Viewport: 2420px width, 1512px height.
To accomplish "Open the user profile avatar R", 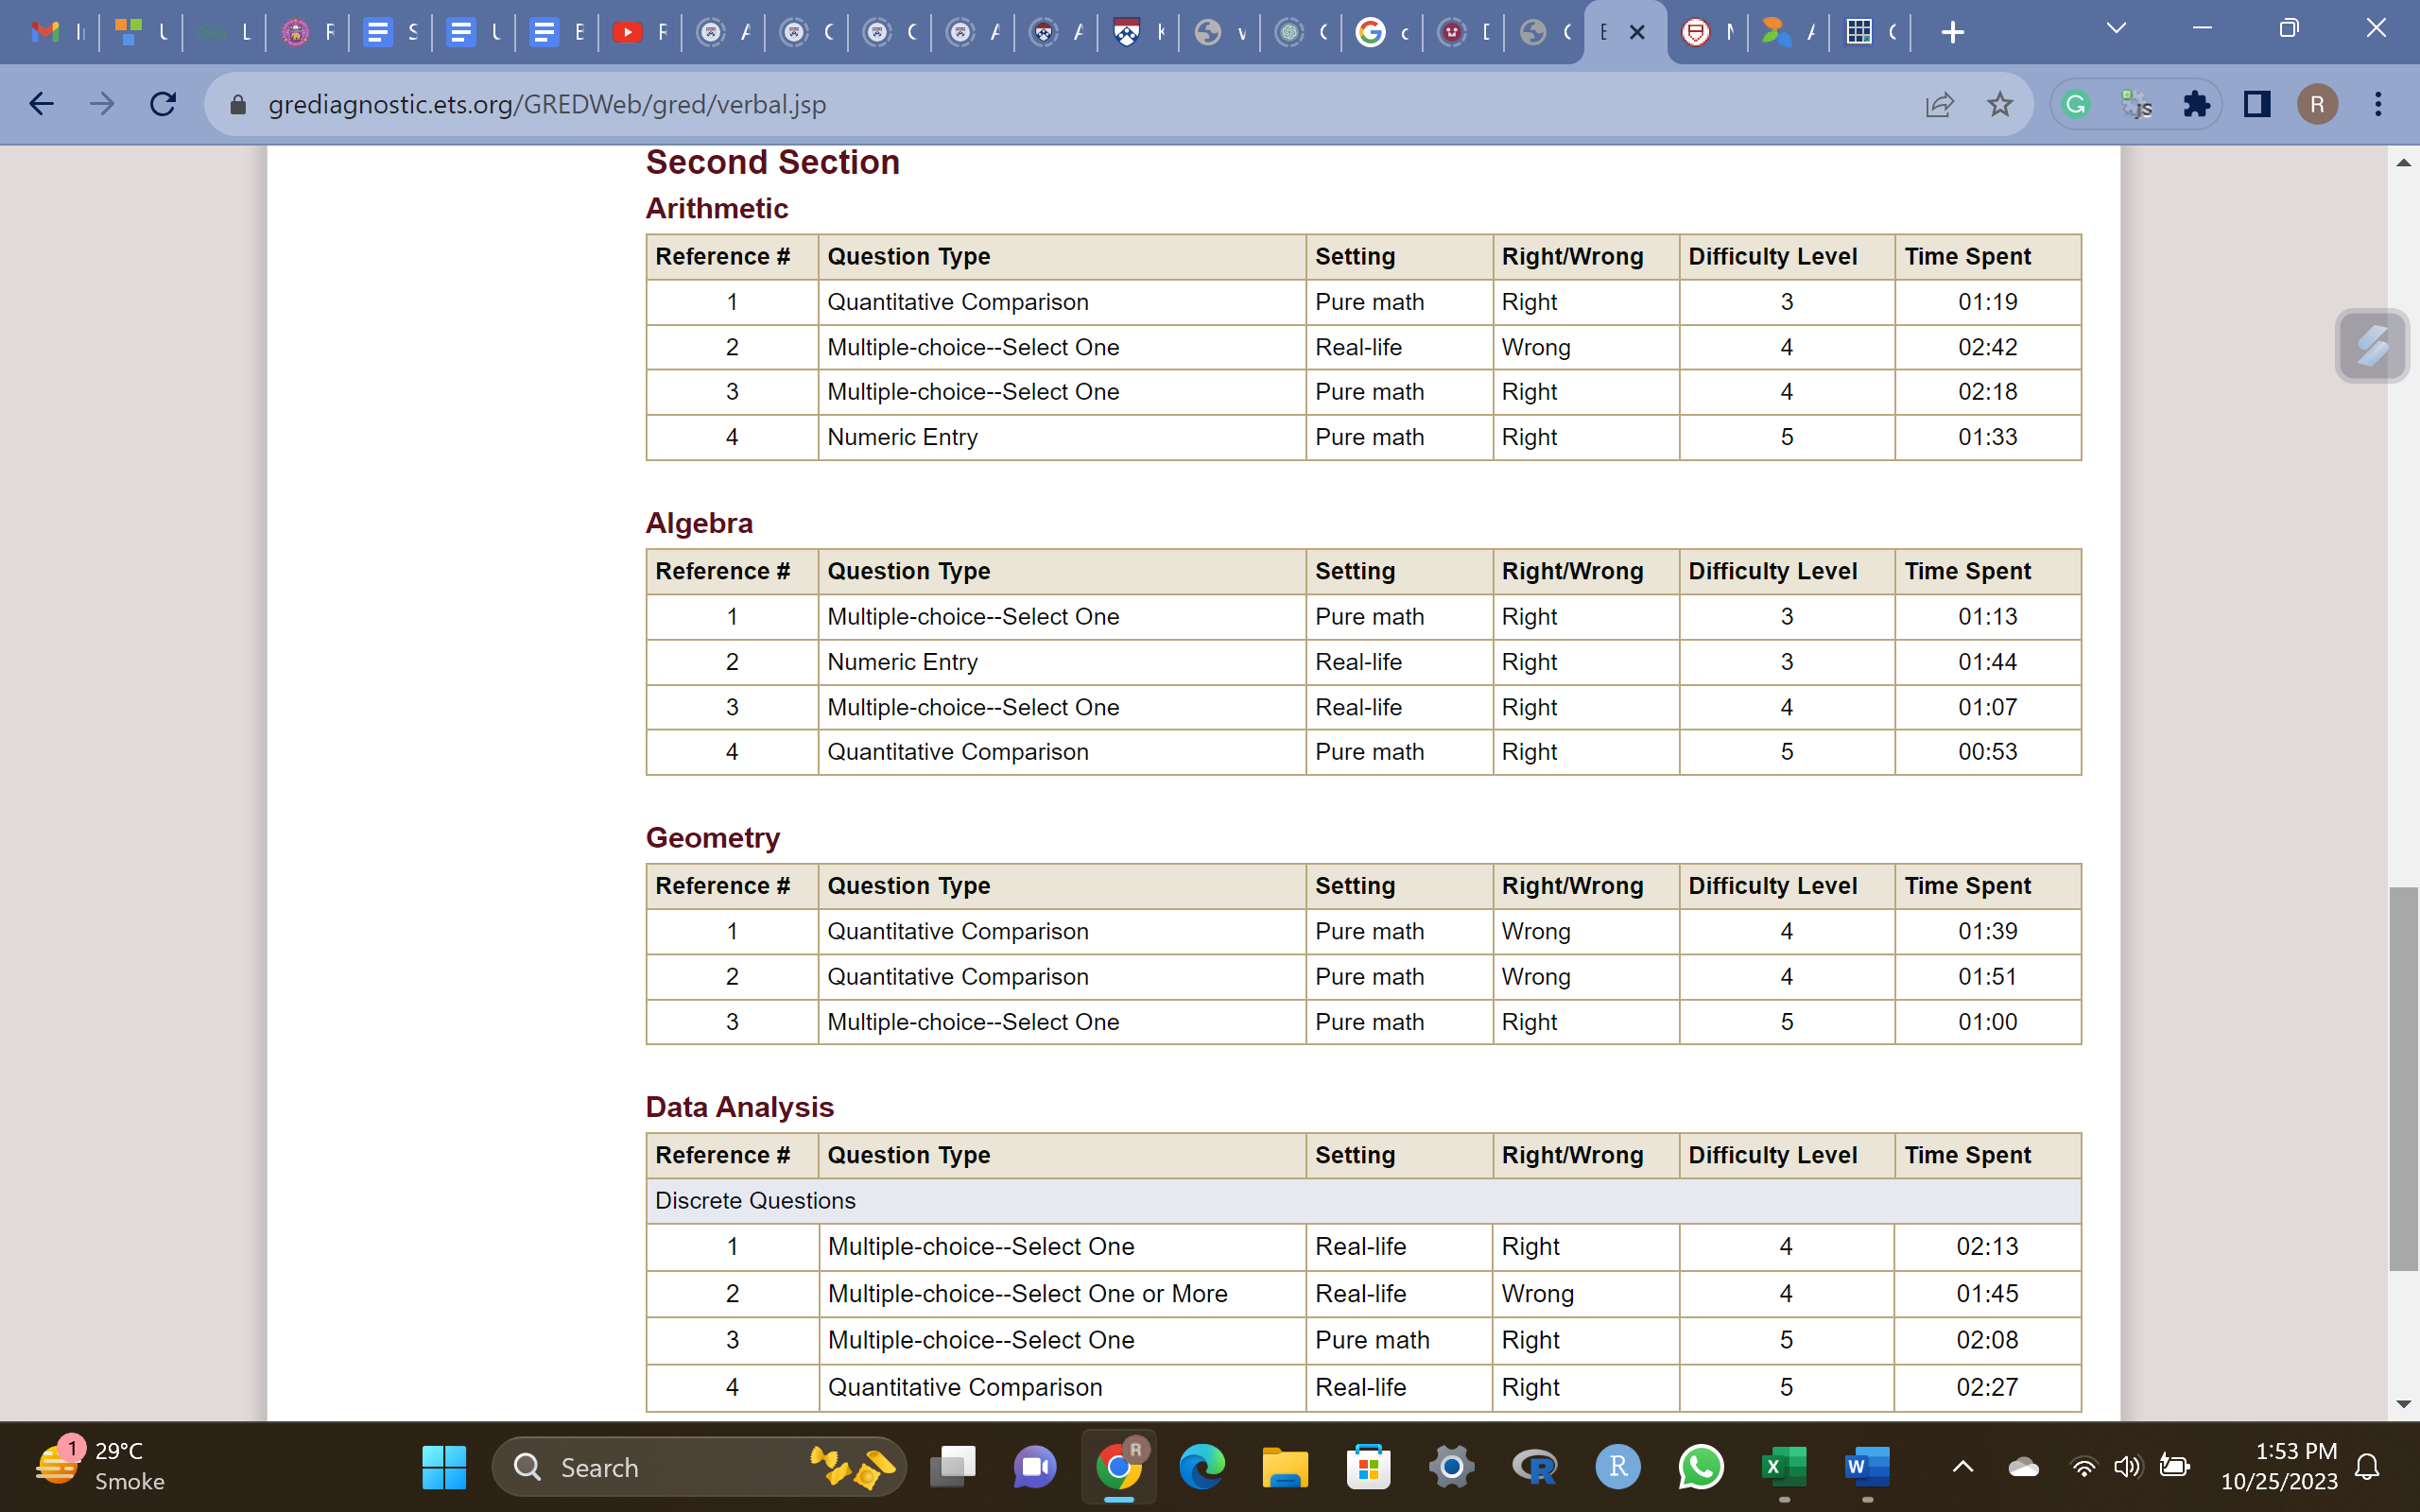I will 2317,104.
